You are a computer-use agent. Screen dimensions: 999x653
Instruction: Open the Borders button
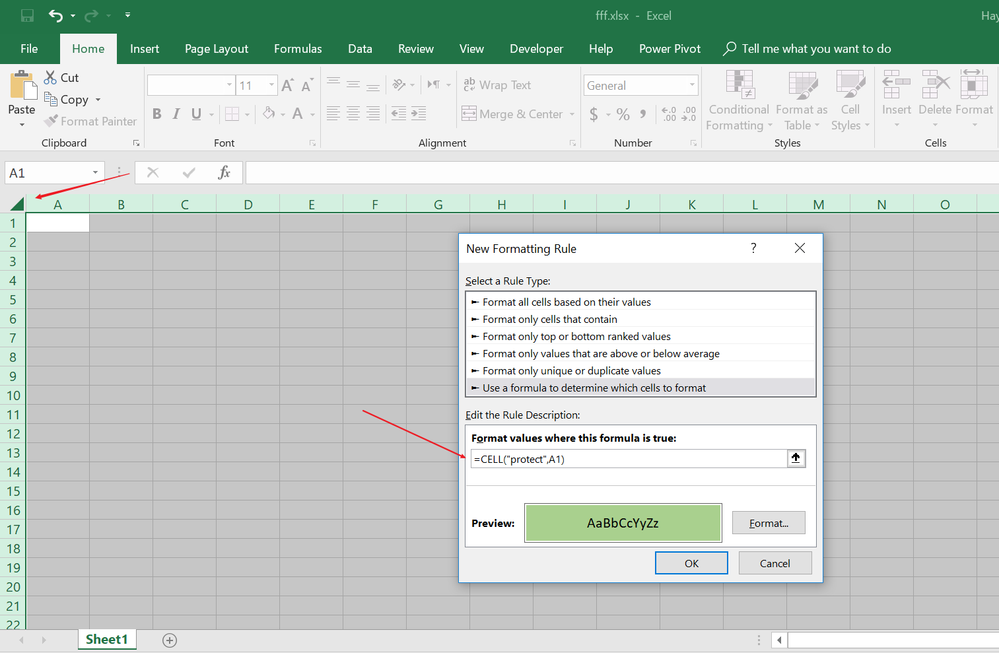pos(232,114)
